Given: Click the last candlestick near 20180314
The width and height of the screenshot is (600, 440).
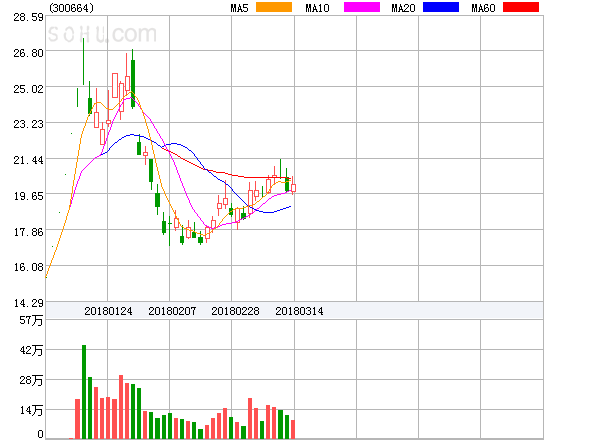Looking at the screenshot, I should 293,186.
